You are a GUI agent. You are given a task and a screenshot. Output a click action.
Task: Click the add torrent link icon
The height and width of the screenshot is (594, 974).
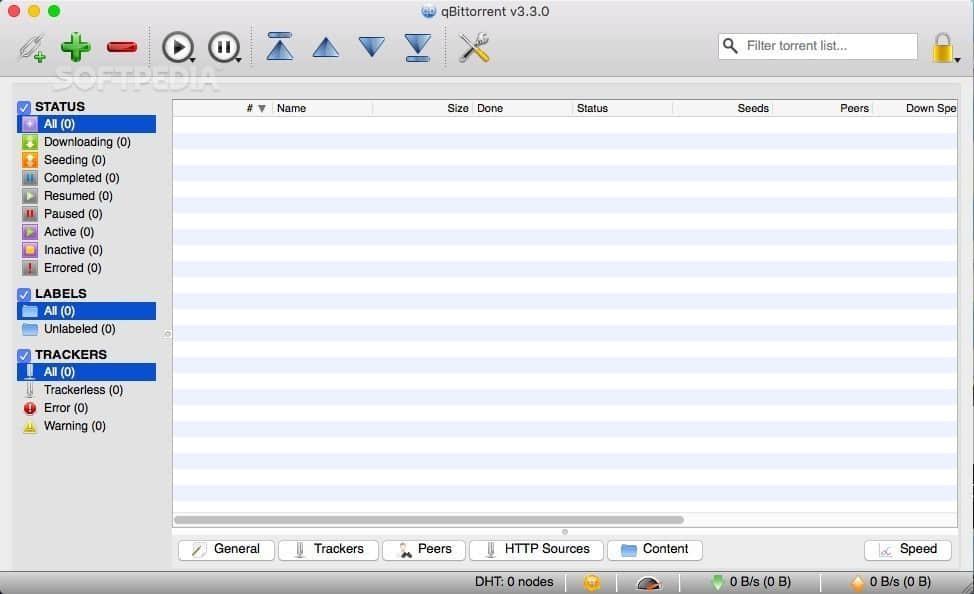[31, 47]
